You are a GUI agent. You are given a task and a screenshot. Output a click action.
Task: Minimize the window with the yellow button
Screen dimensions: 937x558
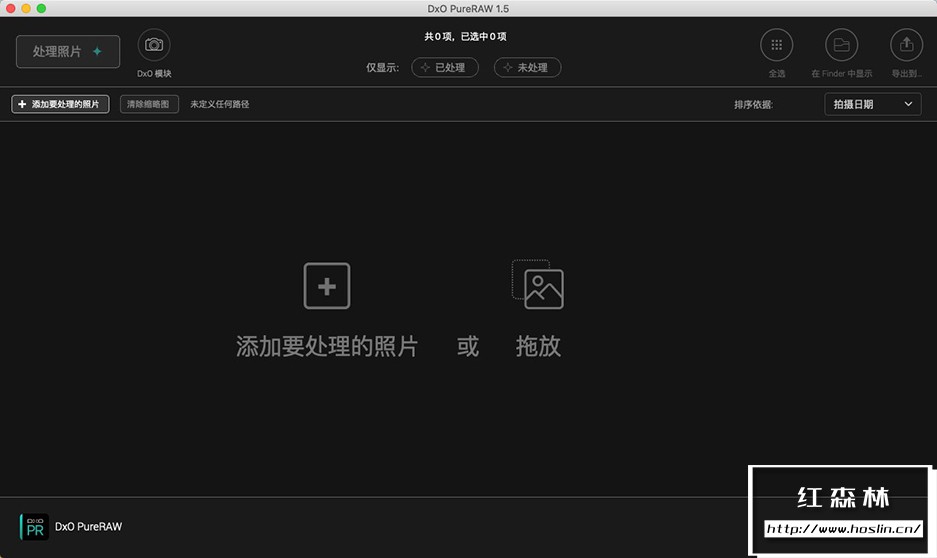coord(26,8)
